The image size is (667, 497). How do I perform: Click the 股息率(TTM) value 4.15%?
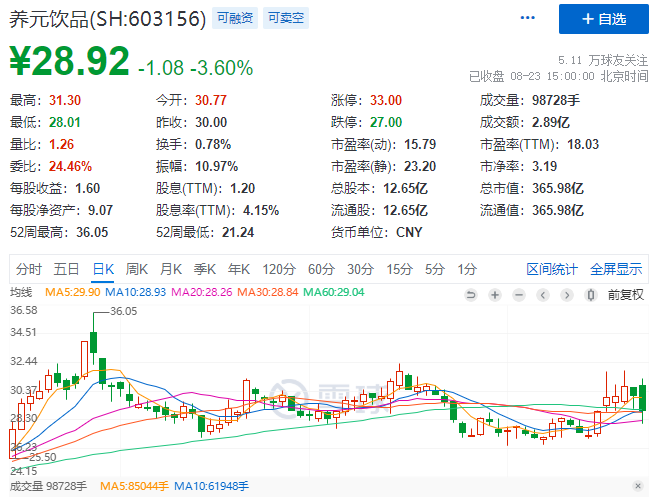tap(261, 211)
